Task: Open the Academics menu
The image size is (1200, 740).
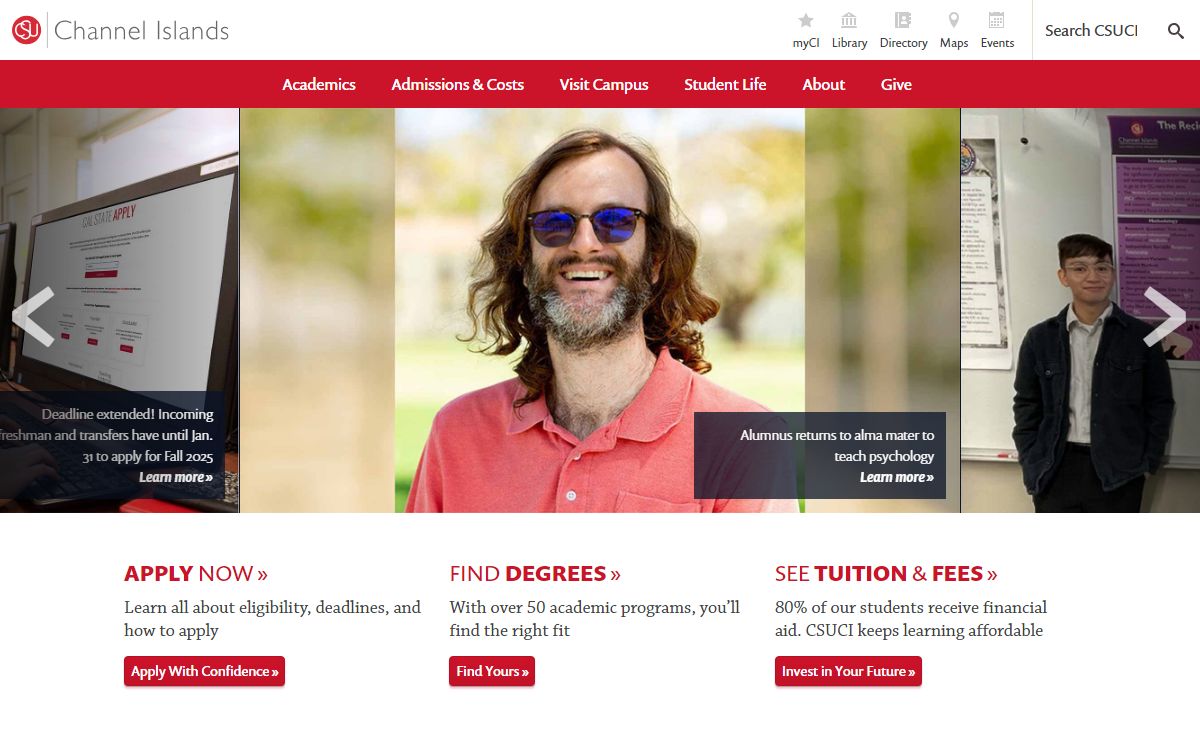Action: 319,84
